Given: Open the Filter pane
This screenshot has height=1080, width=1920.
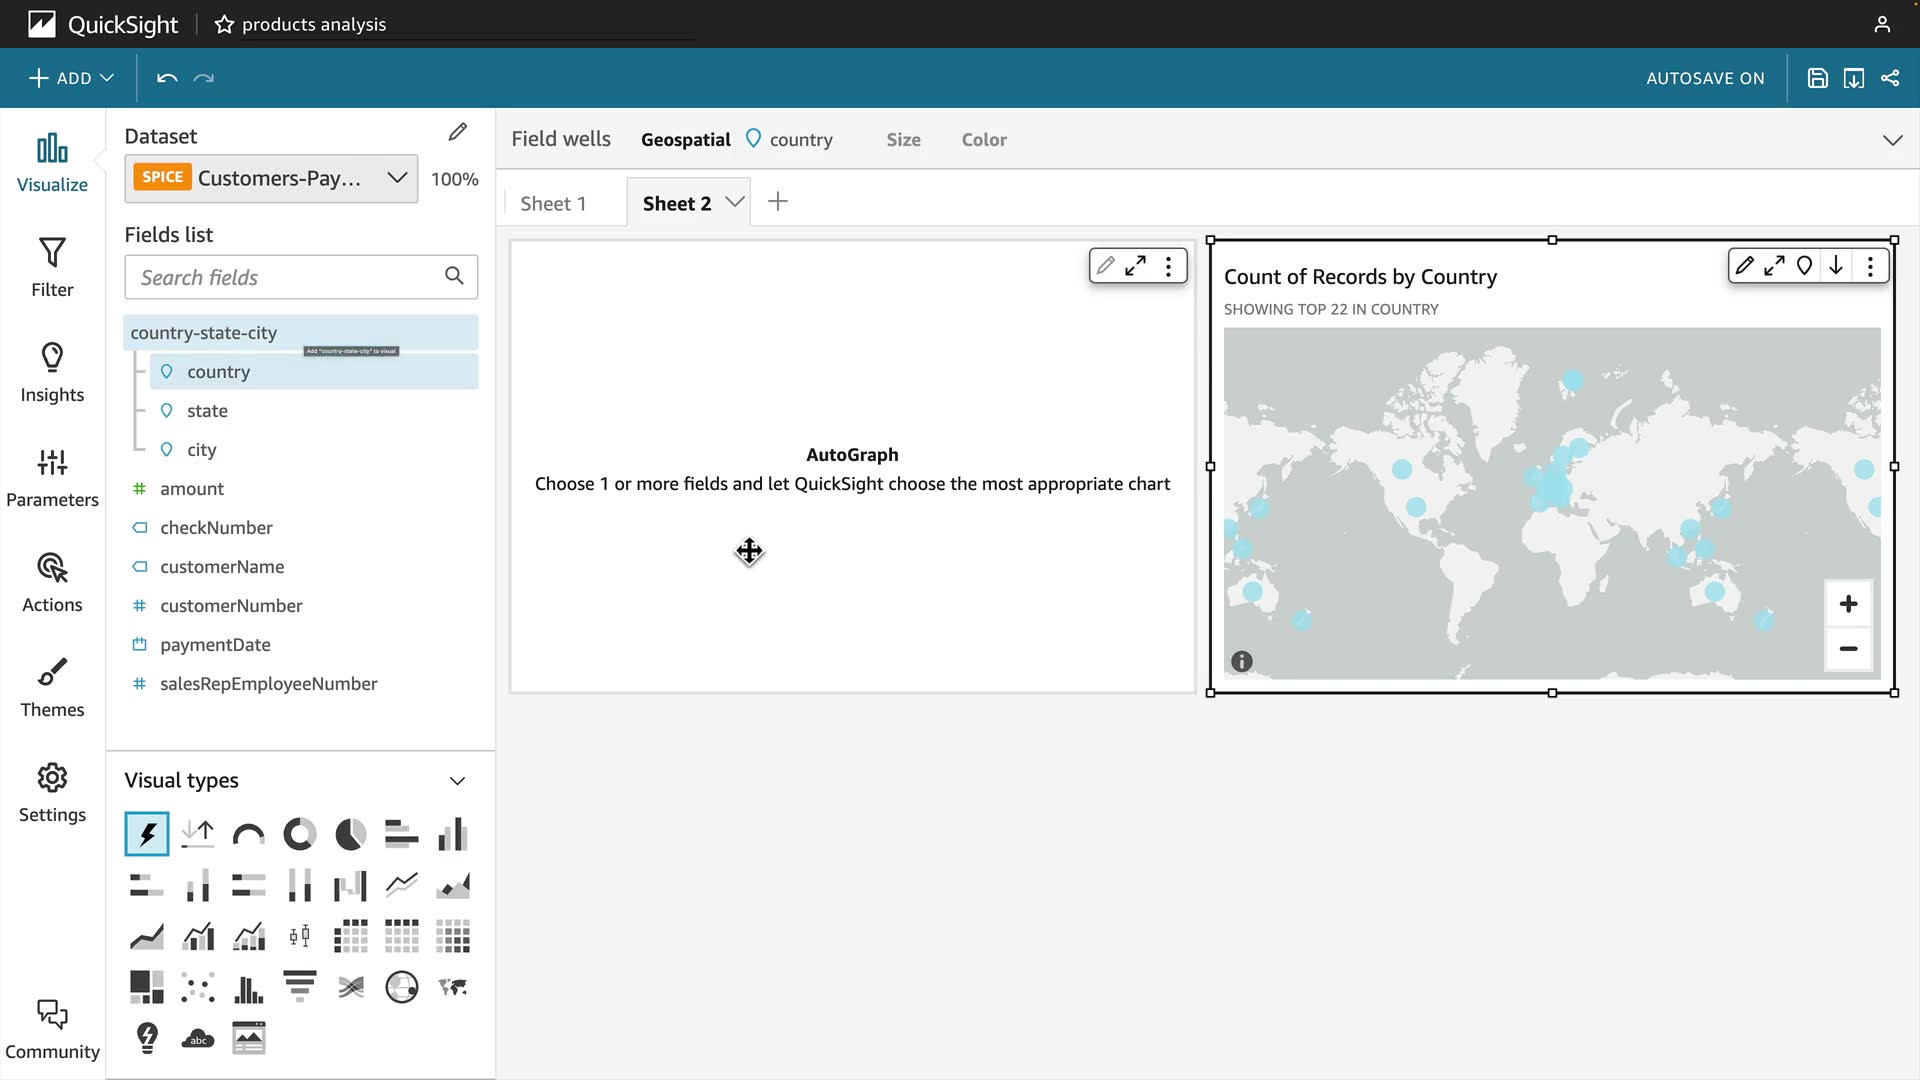Looking at the screenshot, I should click(x=52, y=267).
